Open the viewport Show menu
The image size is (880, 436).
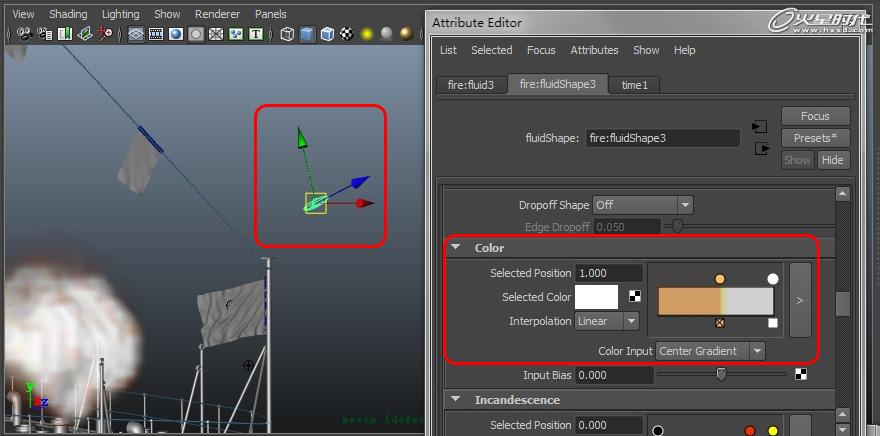pyautogui.click(x=167, y=14)
